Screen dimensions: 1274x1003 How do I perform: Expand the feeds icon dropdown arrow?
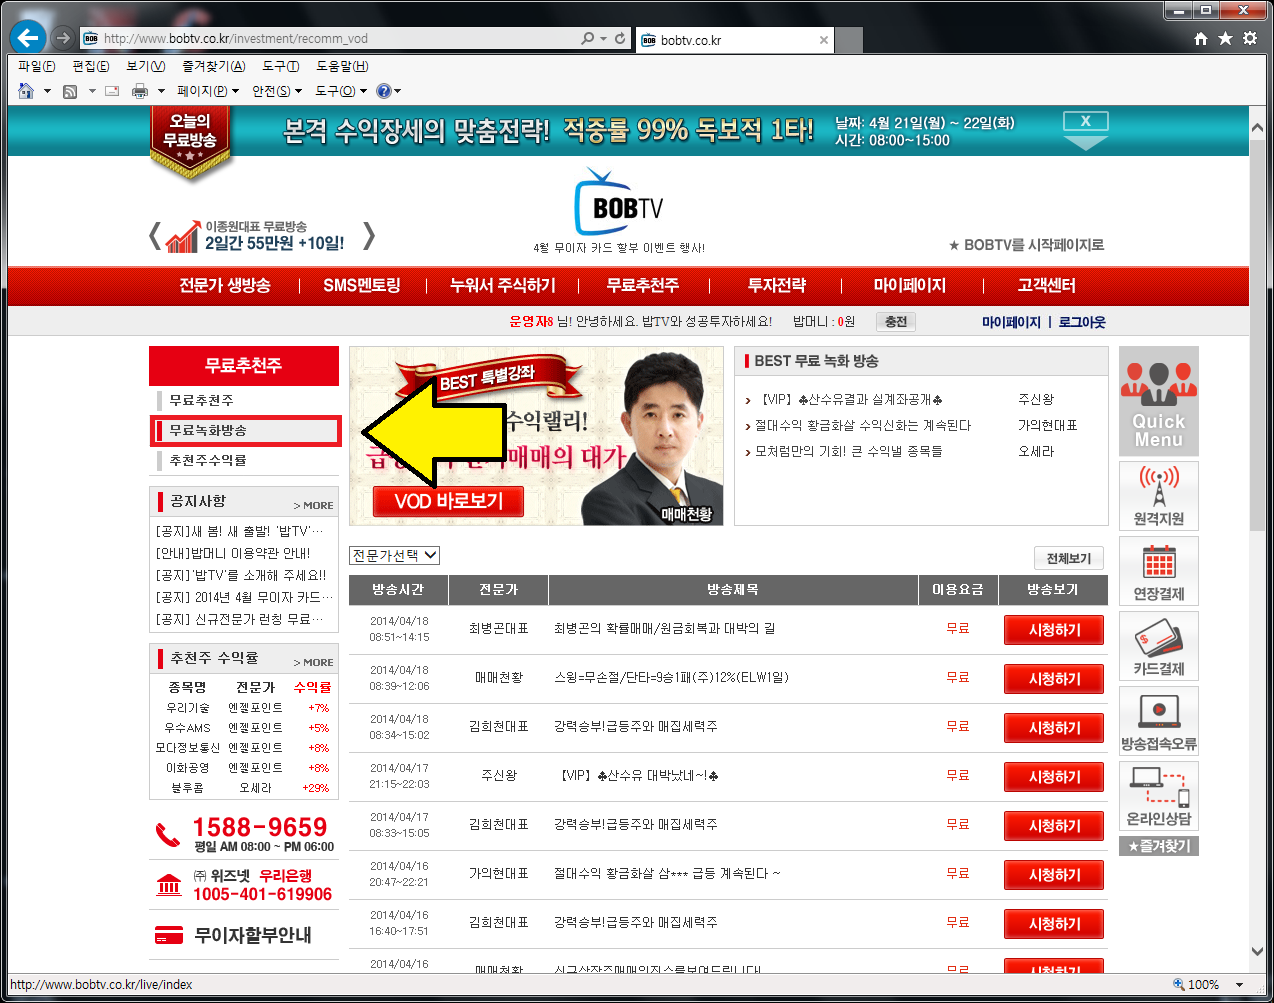point(92,91)
